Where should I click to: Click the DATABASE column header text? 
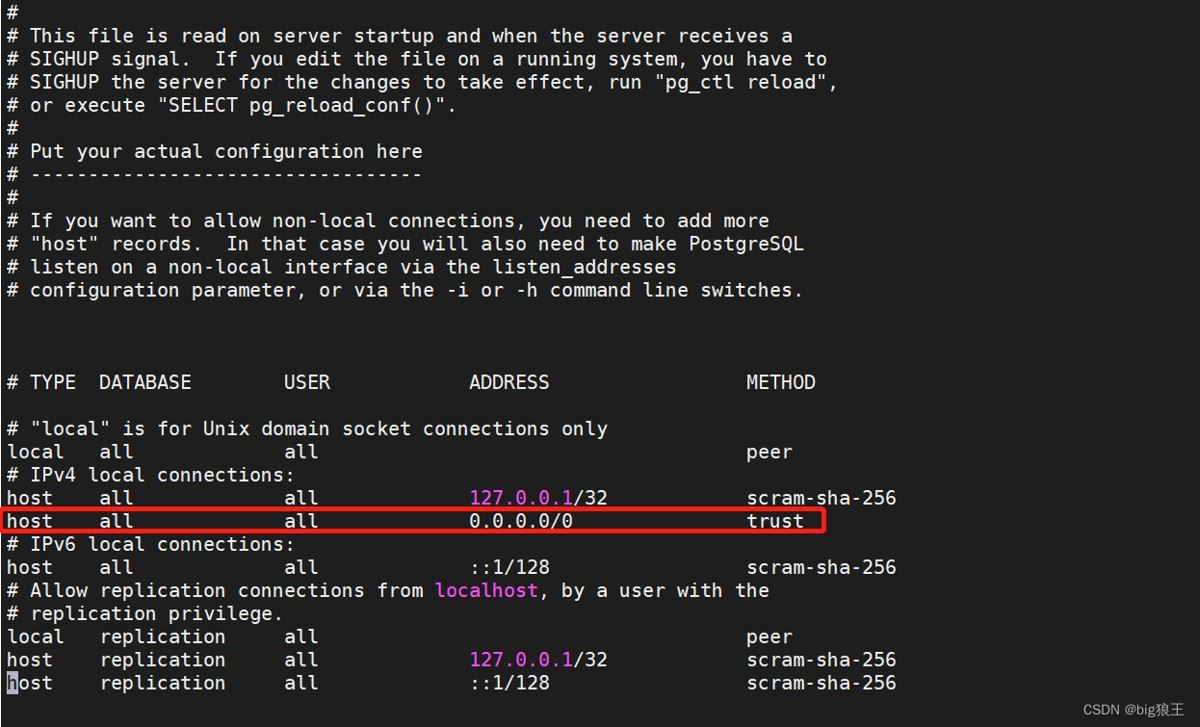(145, 382)
